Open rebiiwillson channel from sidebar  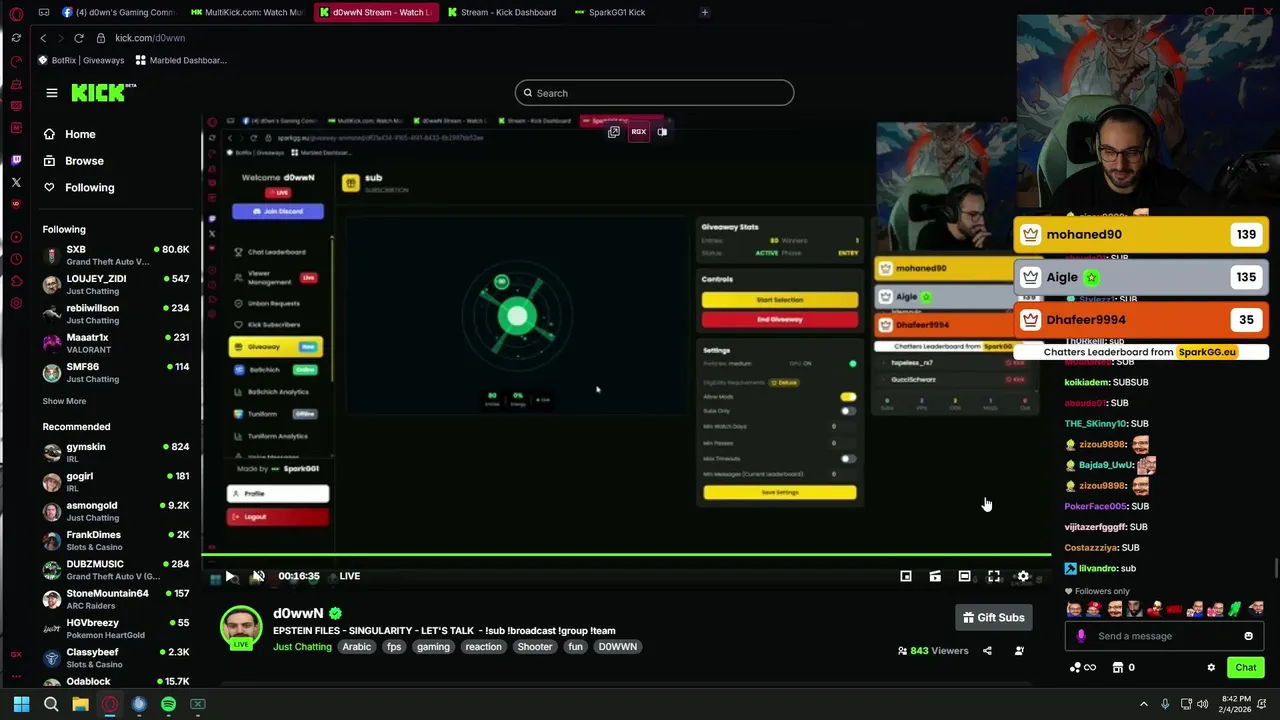(115, 314)
